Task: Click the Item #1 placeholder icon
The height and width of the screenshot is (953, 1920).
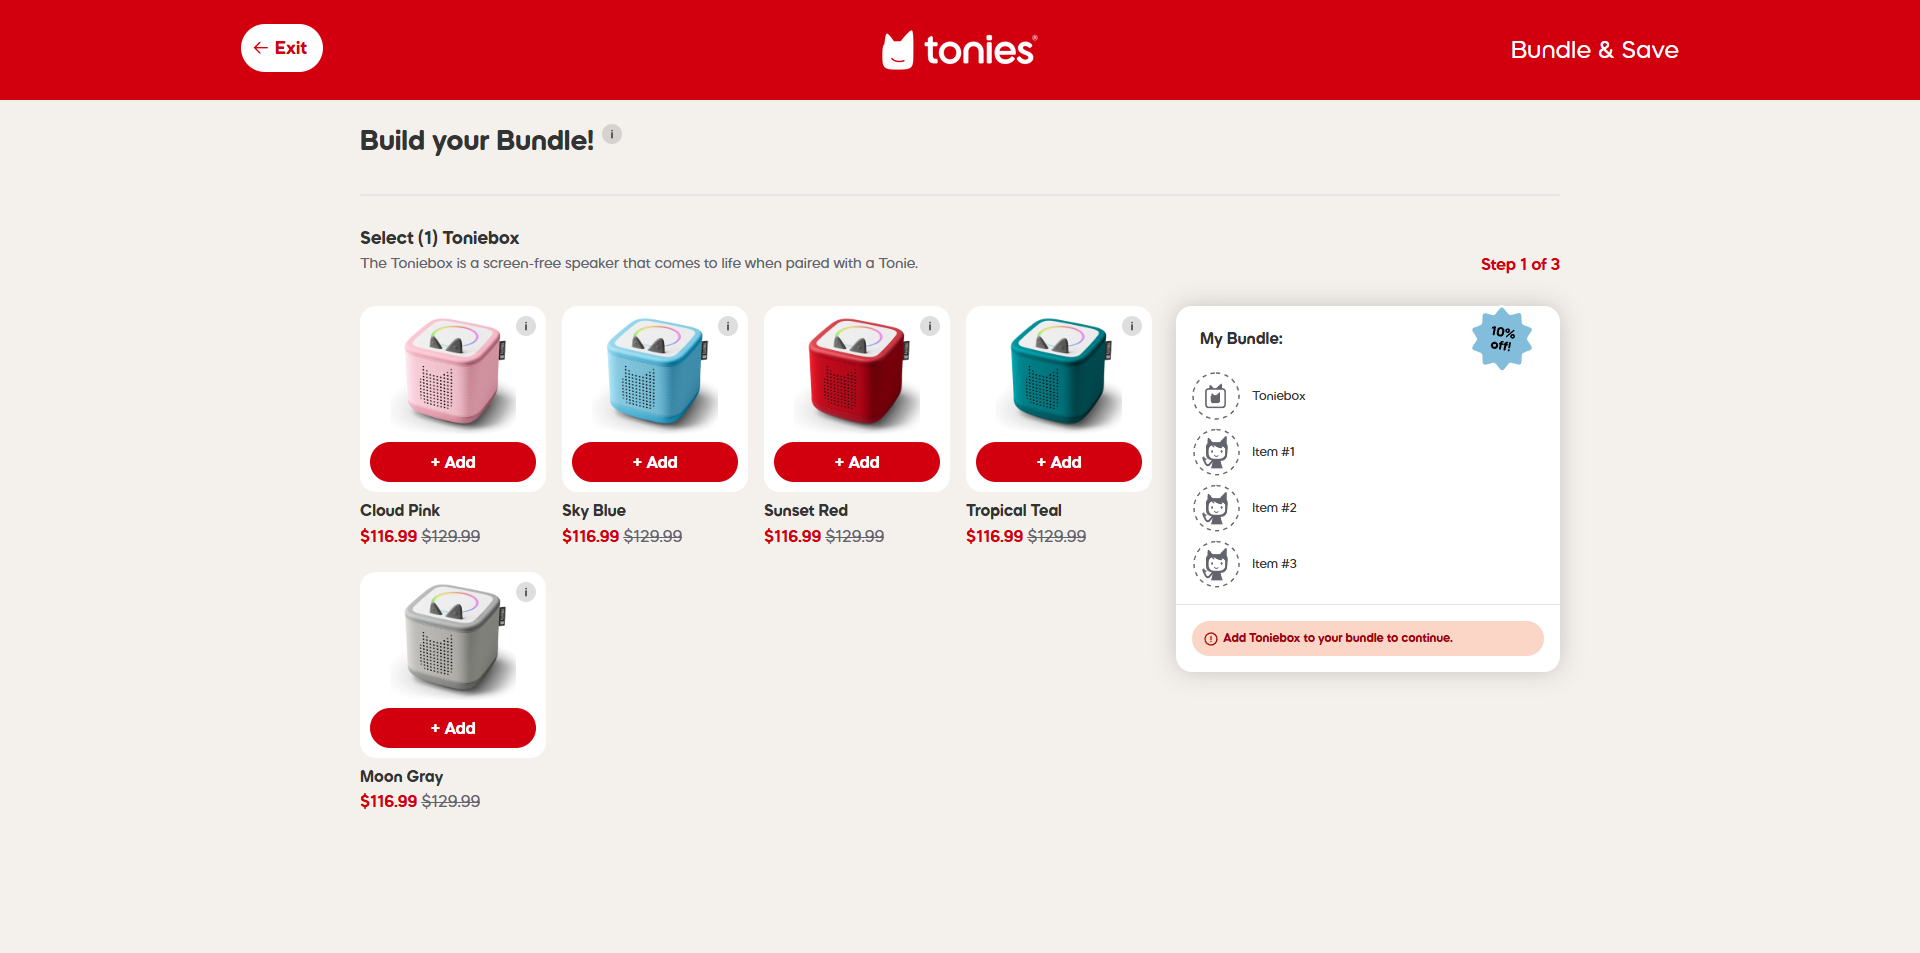Action: 1216,452
